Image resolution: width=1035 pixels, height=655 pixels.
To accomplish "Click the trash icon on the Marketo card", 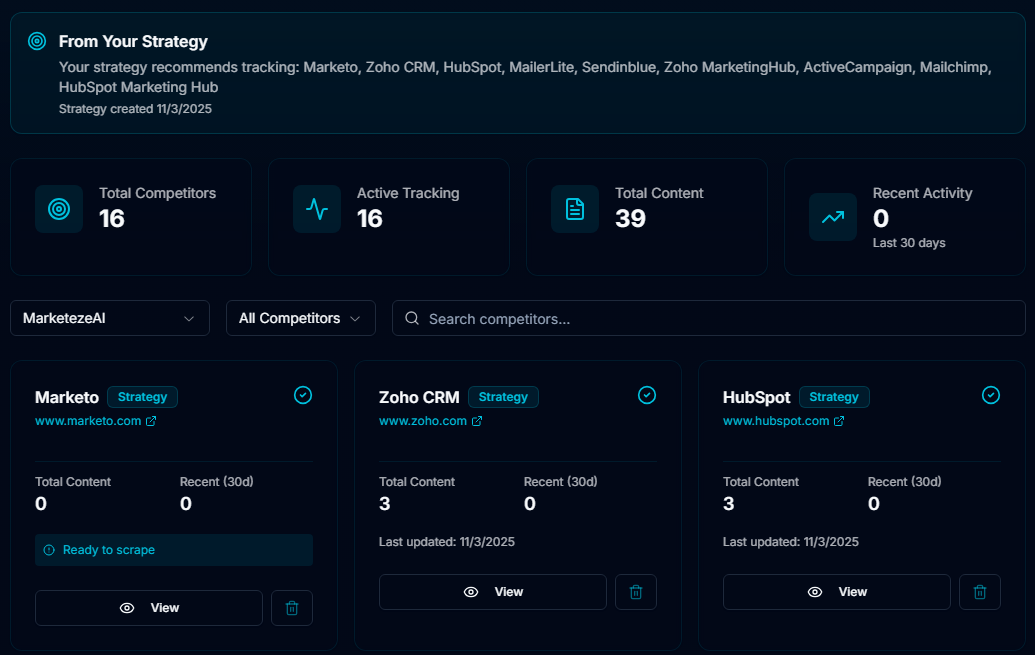I will coord(292,607).
